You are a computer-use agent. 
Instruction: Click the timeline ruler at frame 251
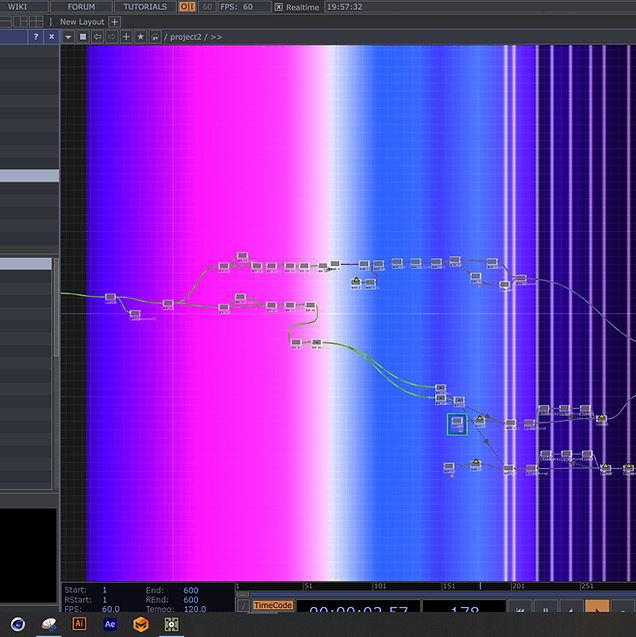[587, 586]
